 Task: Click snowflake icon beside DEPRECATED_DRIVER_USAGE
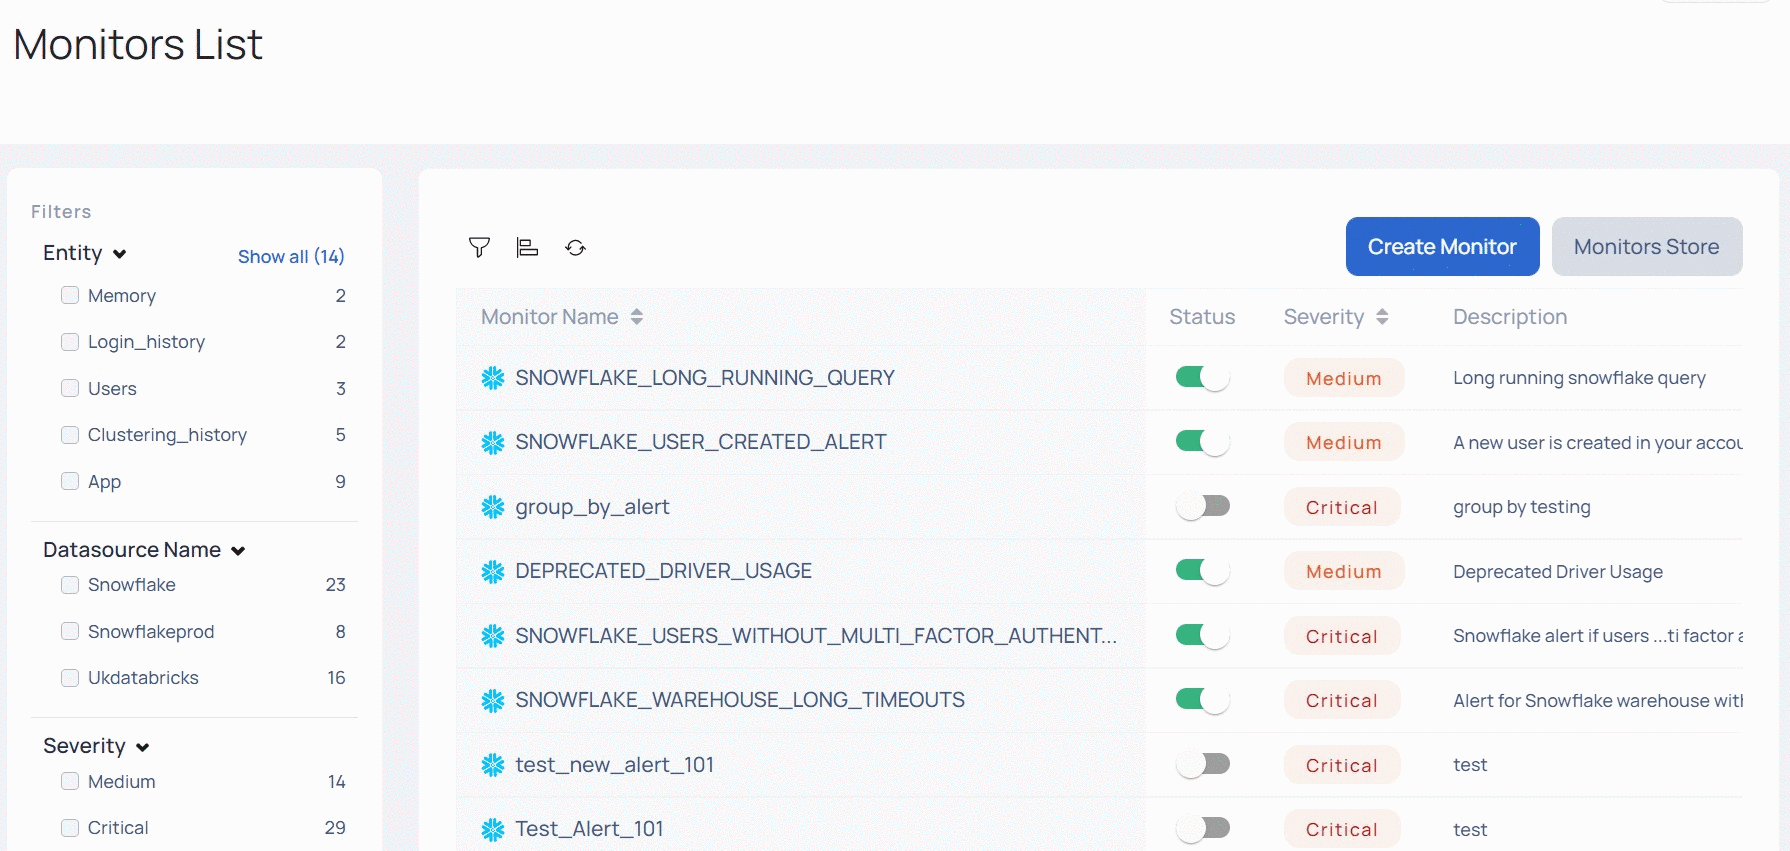tap(493, 571)
